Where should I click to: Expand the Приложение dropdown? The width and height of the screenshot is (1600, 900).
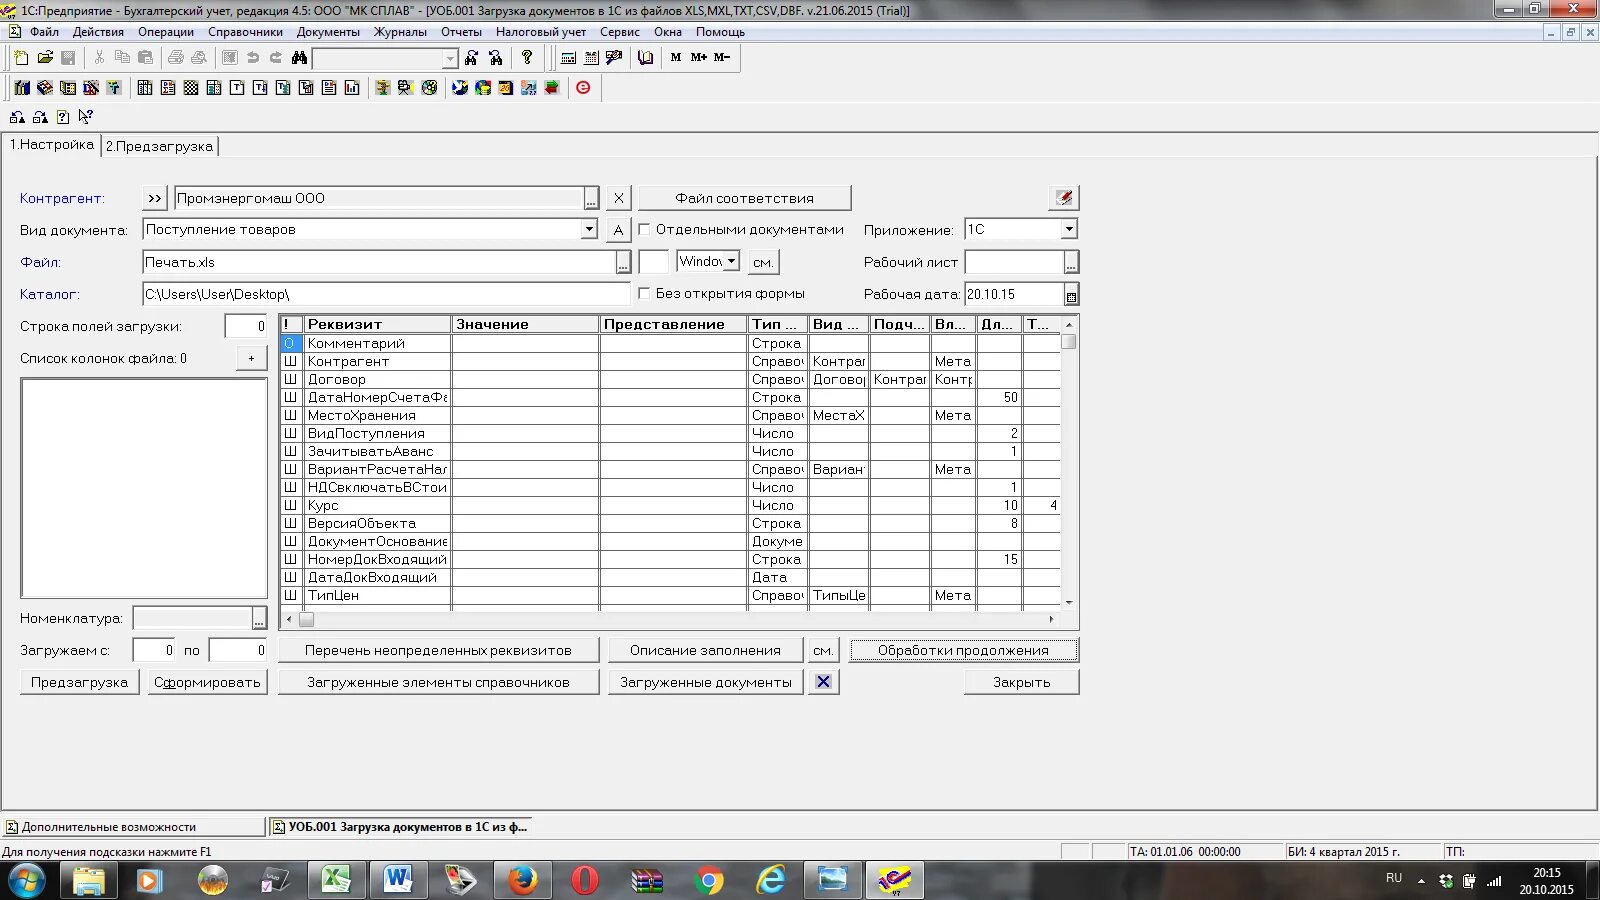click(1069, 229)
